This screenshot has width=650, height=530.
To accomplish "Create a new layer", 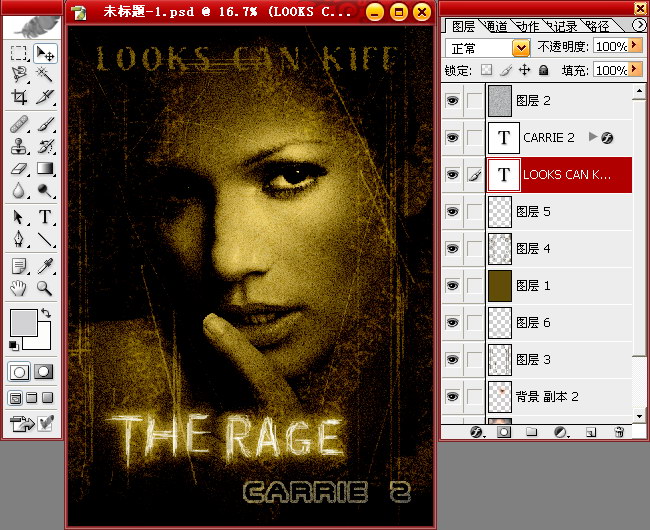I will pyautogui.click(x=591, y=432).
